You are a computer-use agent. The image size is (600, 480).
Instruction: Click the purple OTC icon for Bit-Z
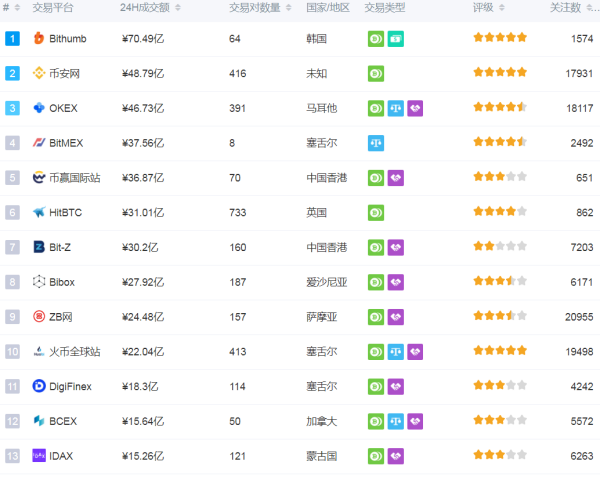[x=396, y=247]
